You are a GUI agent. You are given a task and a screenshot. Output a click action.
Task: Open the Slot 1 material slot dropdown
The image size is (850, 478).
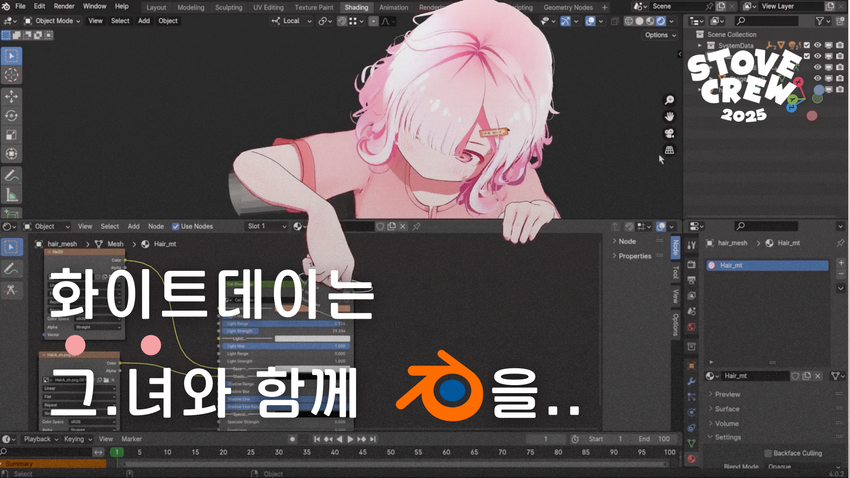pos(266,227)
